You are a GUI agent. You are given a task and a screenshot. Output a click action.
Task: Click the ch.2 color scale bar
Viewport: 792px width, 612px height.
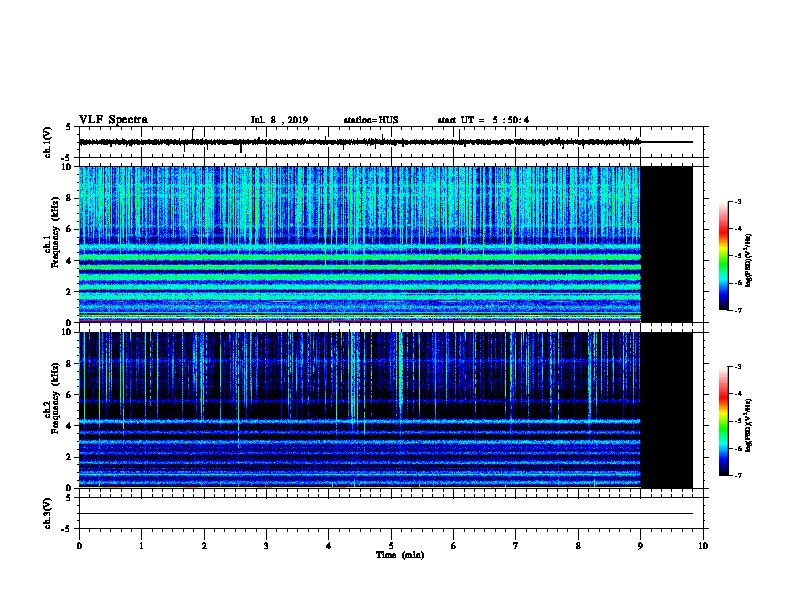(723, 421)
